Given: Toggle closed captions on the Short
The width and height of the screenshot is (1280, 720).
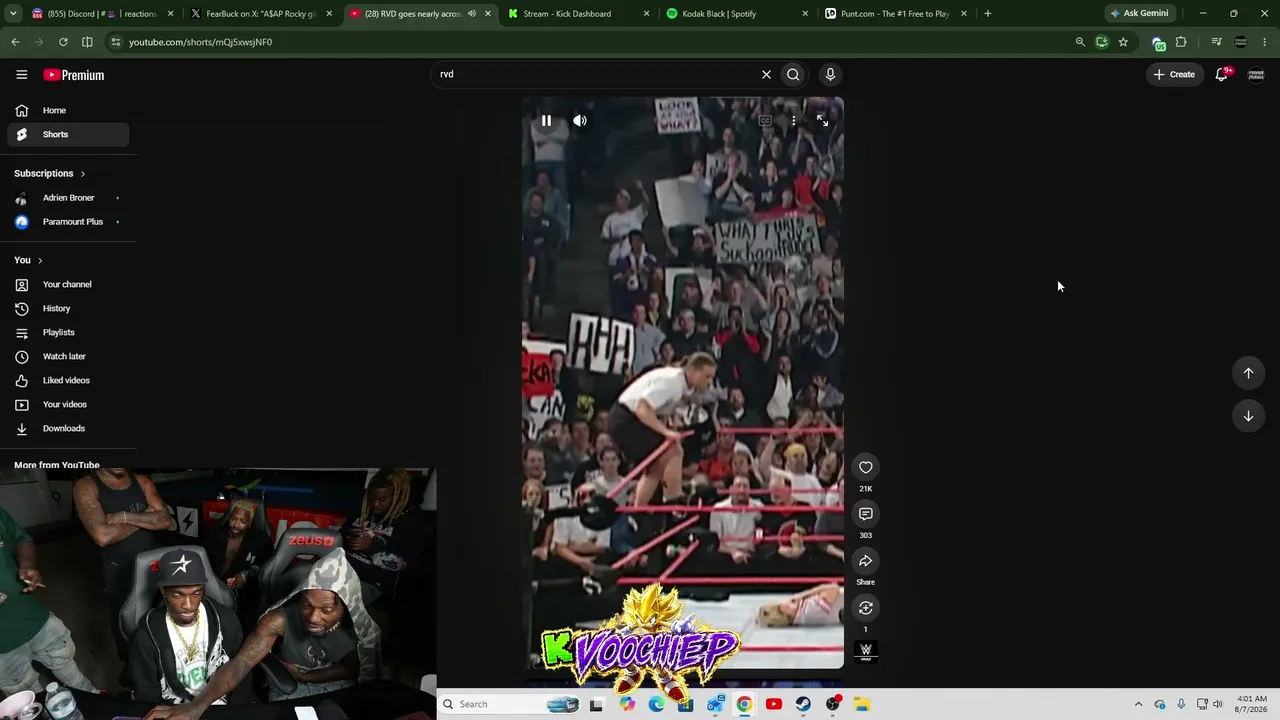Looking at the screenshot, I should (x=765, y=121).
